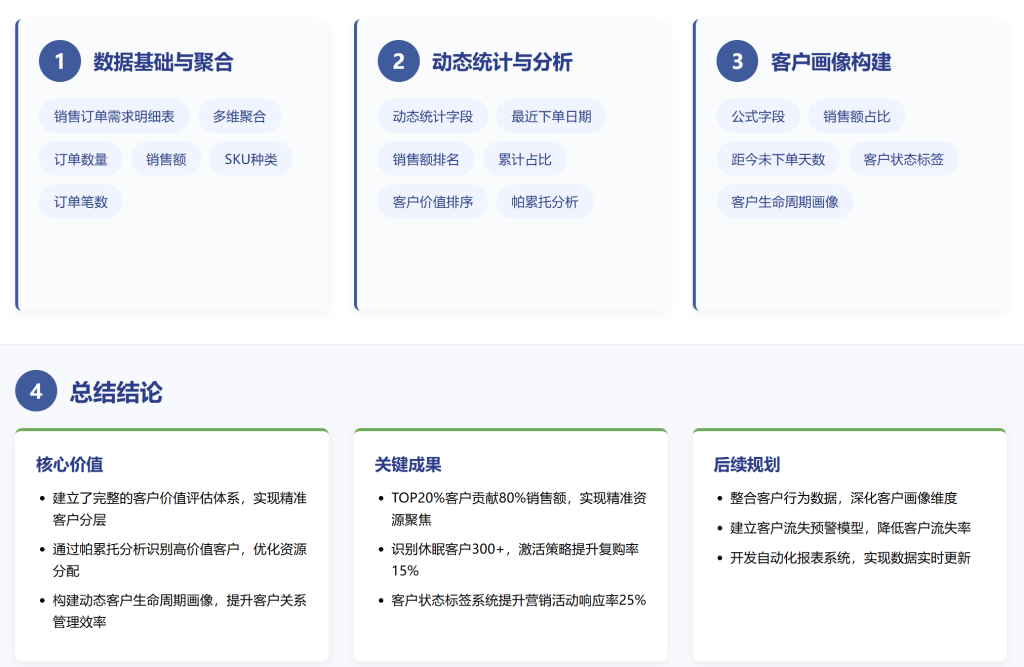Click the number 3 circle badge
The height and width of the screenshot is (667, 1024).
click(x=737, y=61)
